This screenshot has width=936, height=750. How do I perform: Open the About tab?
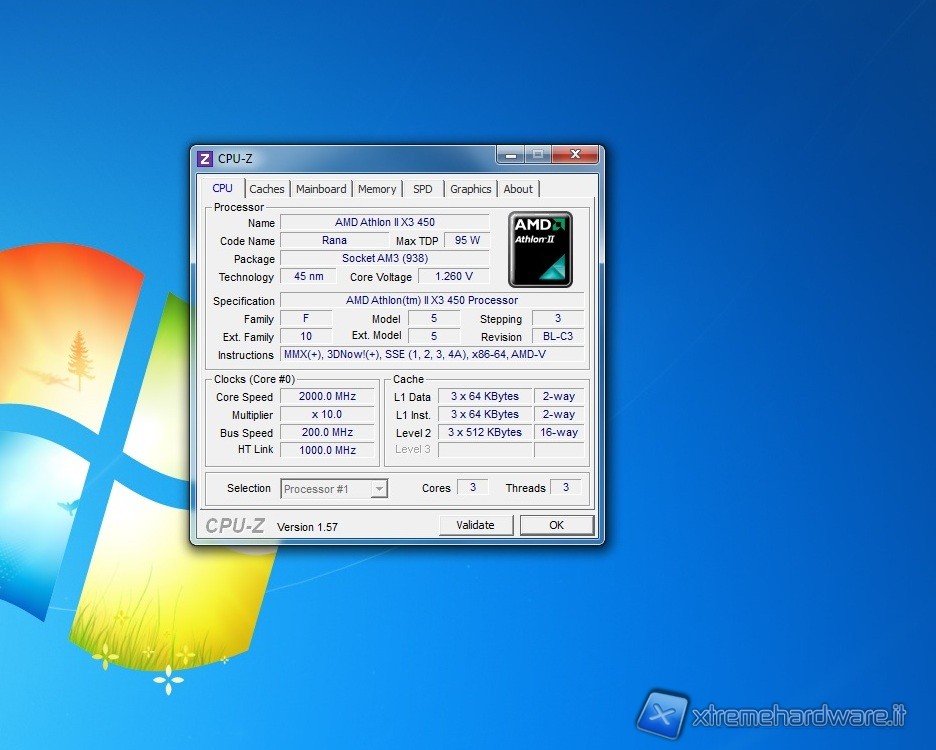(x=518, y=189)
